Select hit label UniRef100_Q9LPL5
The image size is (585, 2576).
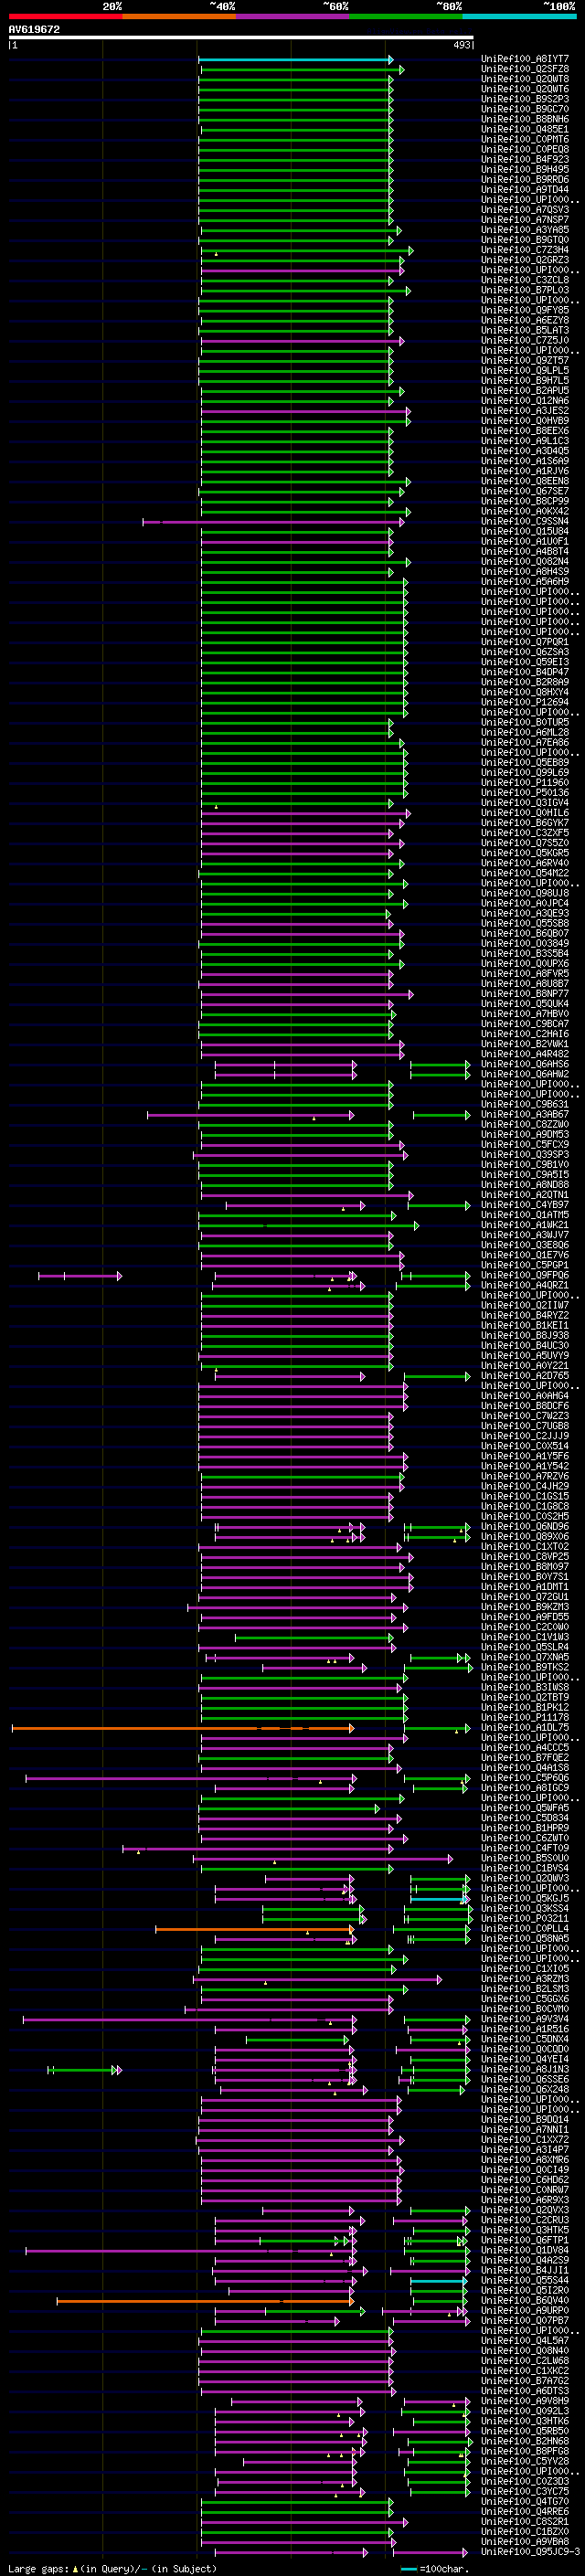525,370
